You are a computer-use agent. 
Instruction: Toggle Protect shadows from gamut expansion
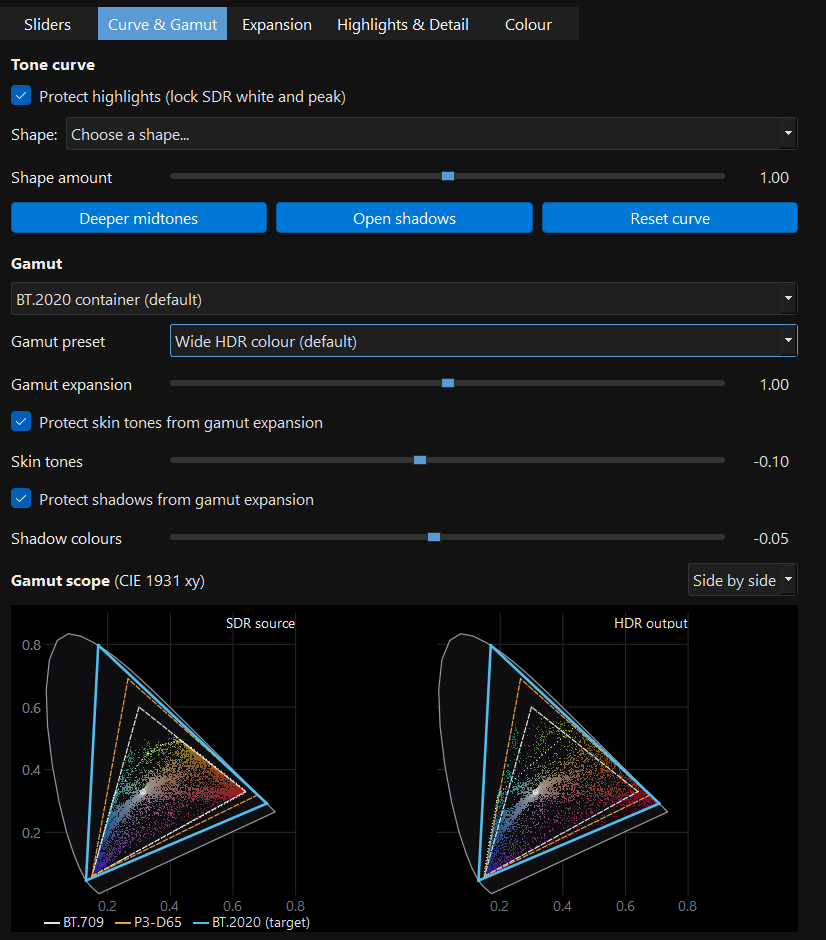coord(21,498)
